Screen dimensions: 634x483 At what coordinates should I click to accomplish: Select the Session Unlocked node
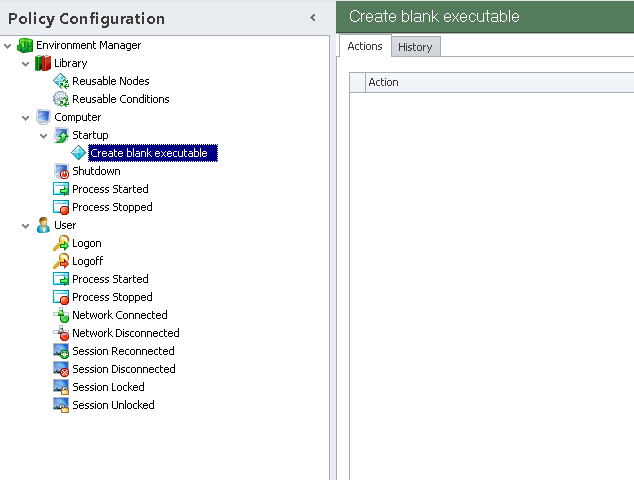[113, 405]
